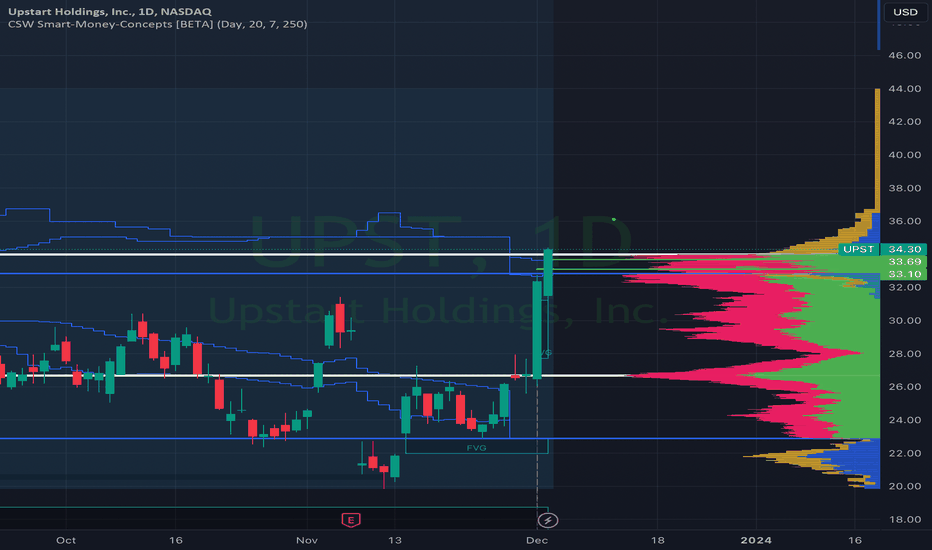Click the Upstart Holdings symbol title
Screen dimensions: 932x550
(109, 11)
